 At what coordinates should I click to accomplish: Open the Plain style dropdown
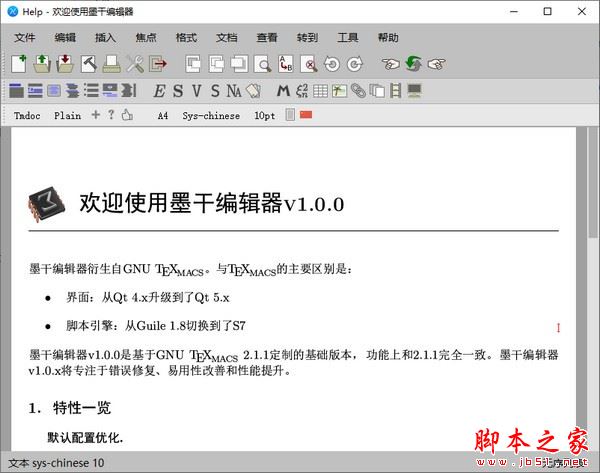(67, 116)
